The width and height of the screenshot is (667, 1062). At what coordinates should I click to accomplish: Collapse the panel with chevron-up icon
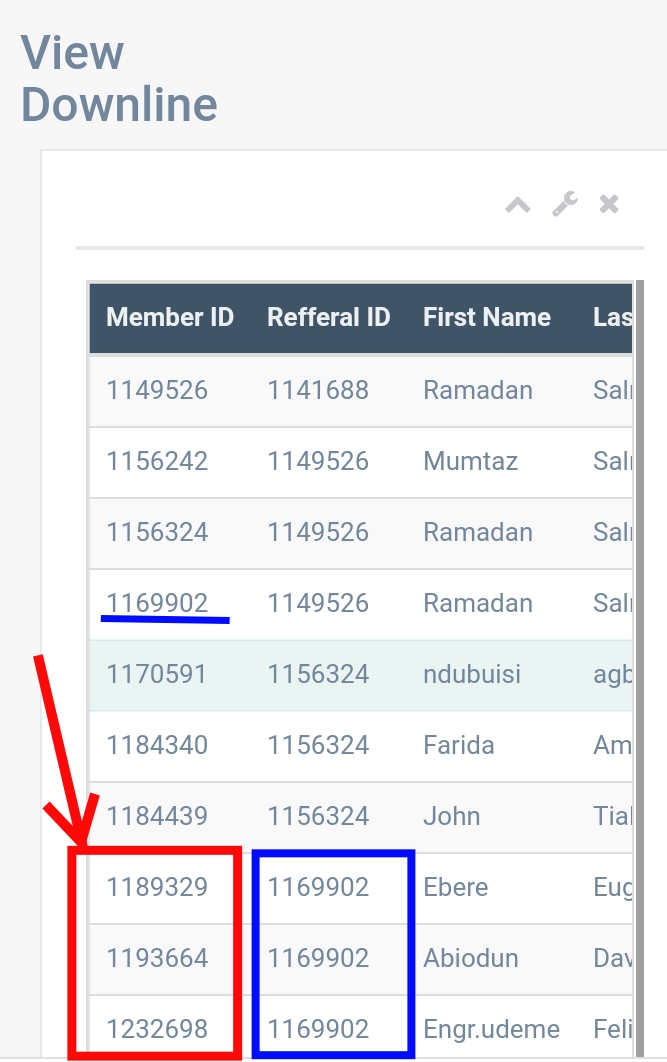coord(517,205)
